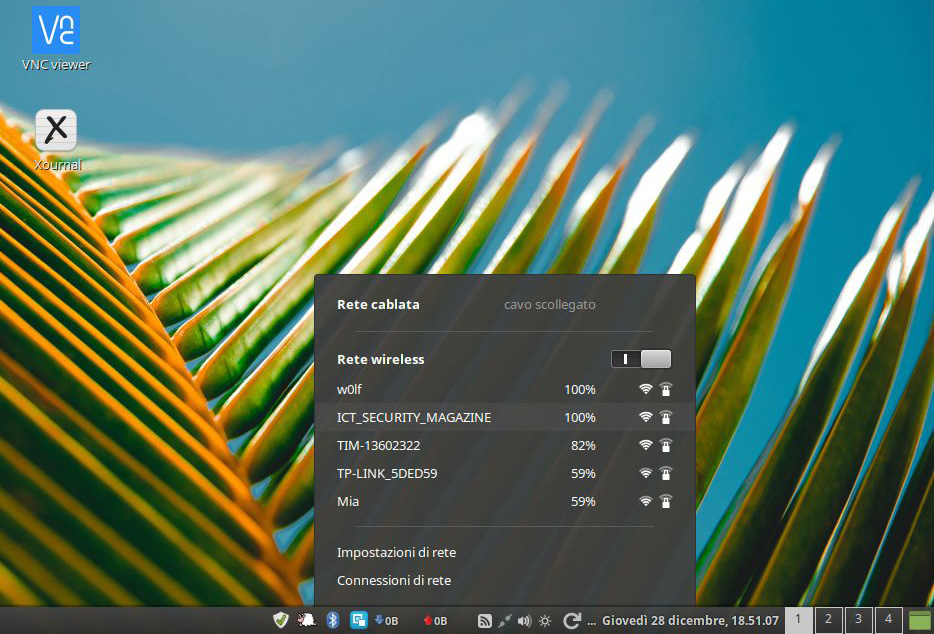This screenshot has height=634, width=934.
Task: Launch the Xournal desktop icon
Action: [56, 139]
